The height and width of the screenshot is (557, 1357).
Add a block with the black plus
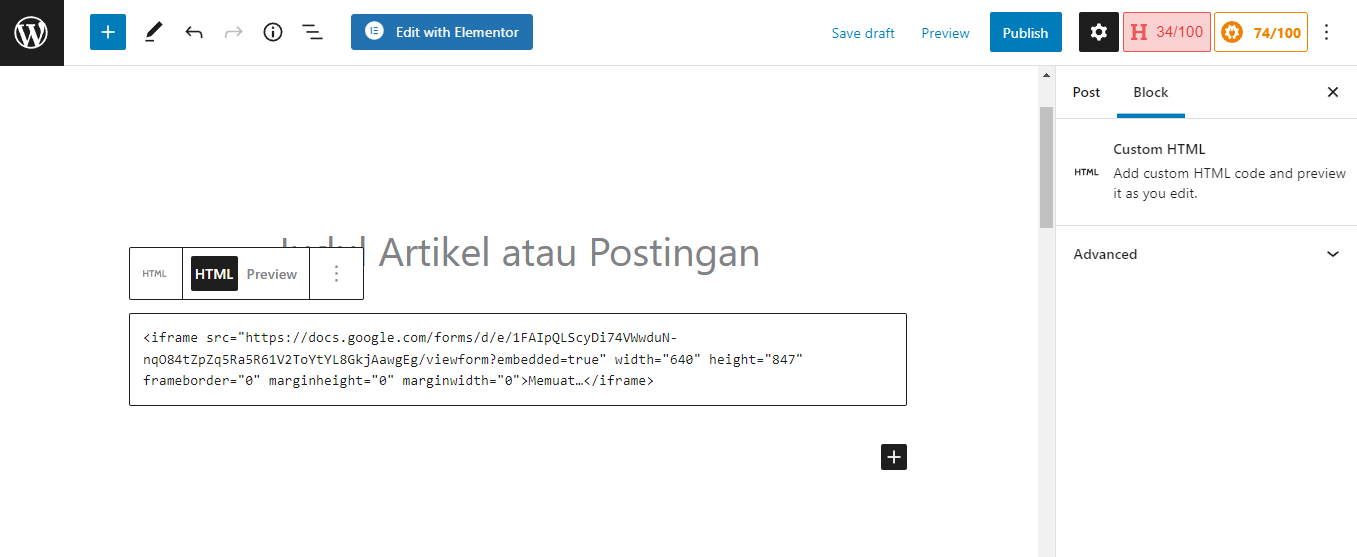point(894,457)
